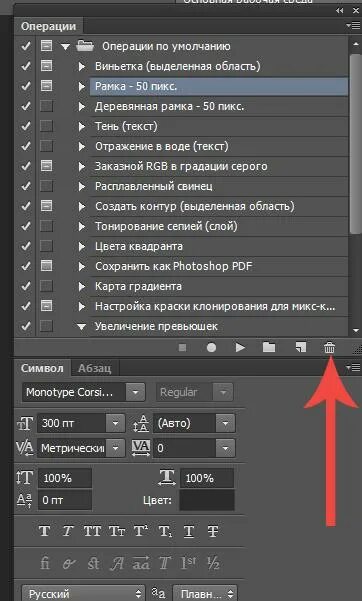This screenshot has width=362, height=601.
Task: Toggle discretionary ligatures st icon
Action: pos(93,563)
